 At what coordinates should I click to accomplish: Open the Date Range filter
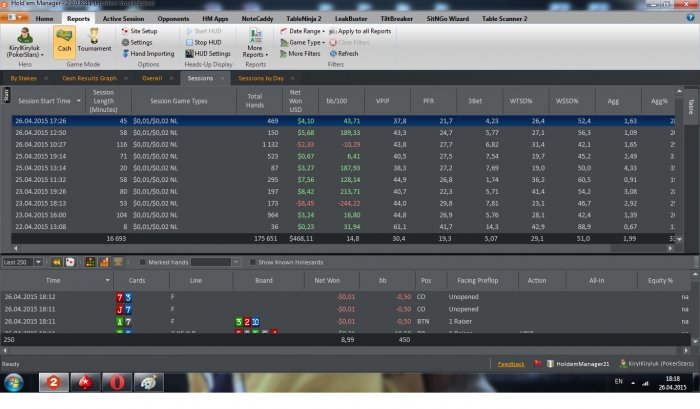tap(303, 31)
